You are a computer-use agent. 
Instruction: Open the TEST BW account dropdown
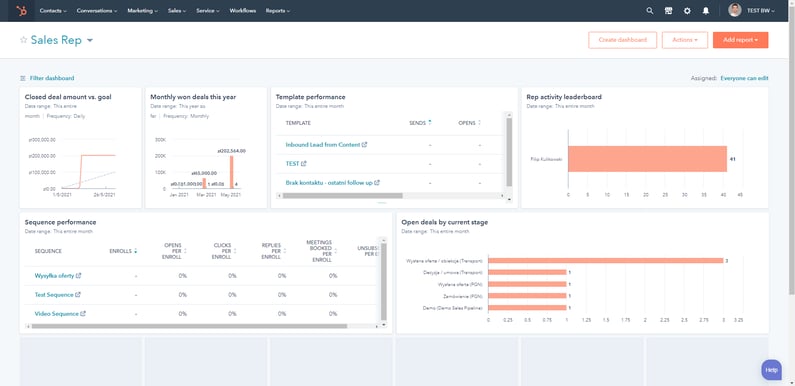(x=761, y=11)
